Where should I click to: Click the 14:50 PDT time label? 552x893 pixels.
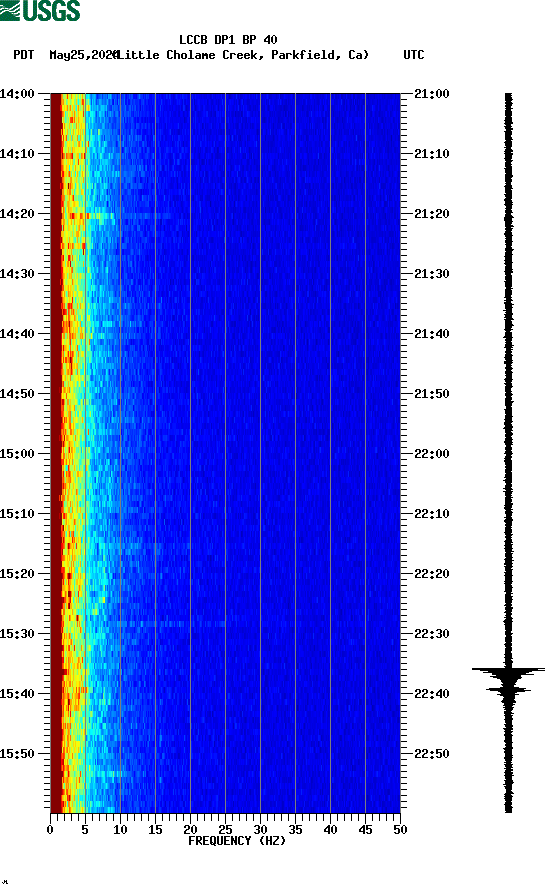tap(17, 394)
